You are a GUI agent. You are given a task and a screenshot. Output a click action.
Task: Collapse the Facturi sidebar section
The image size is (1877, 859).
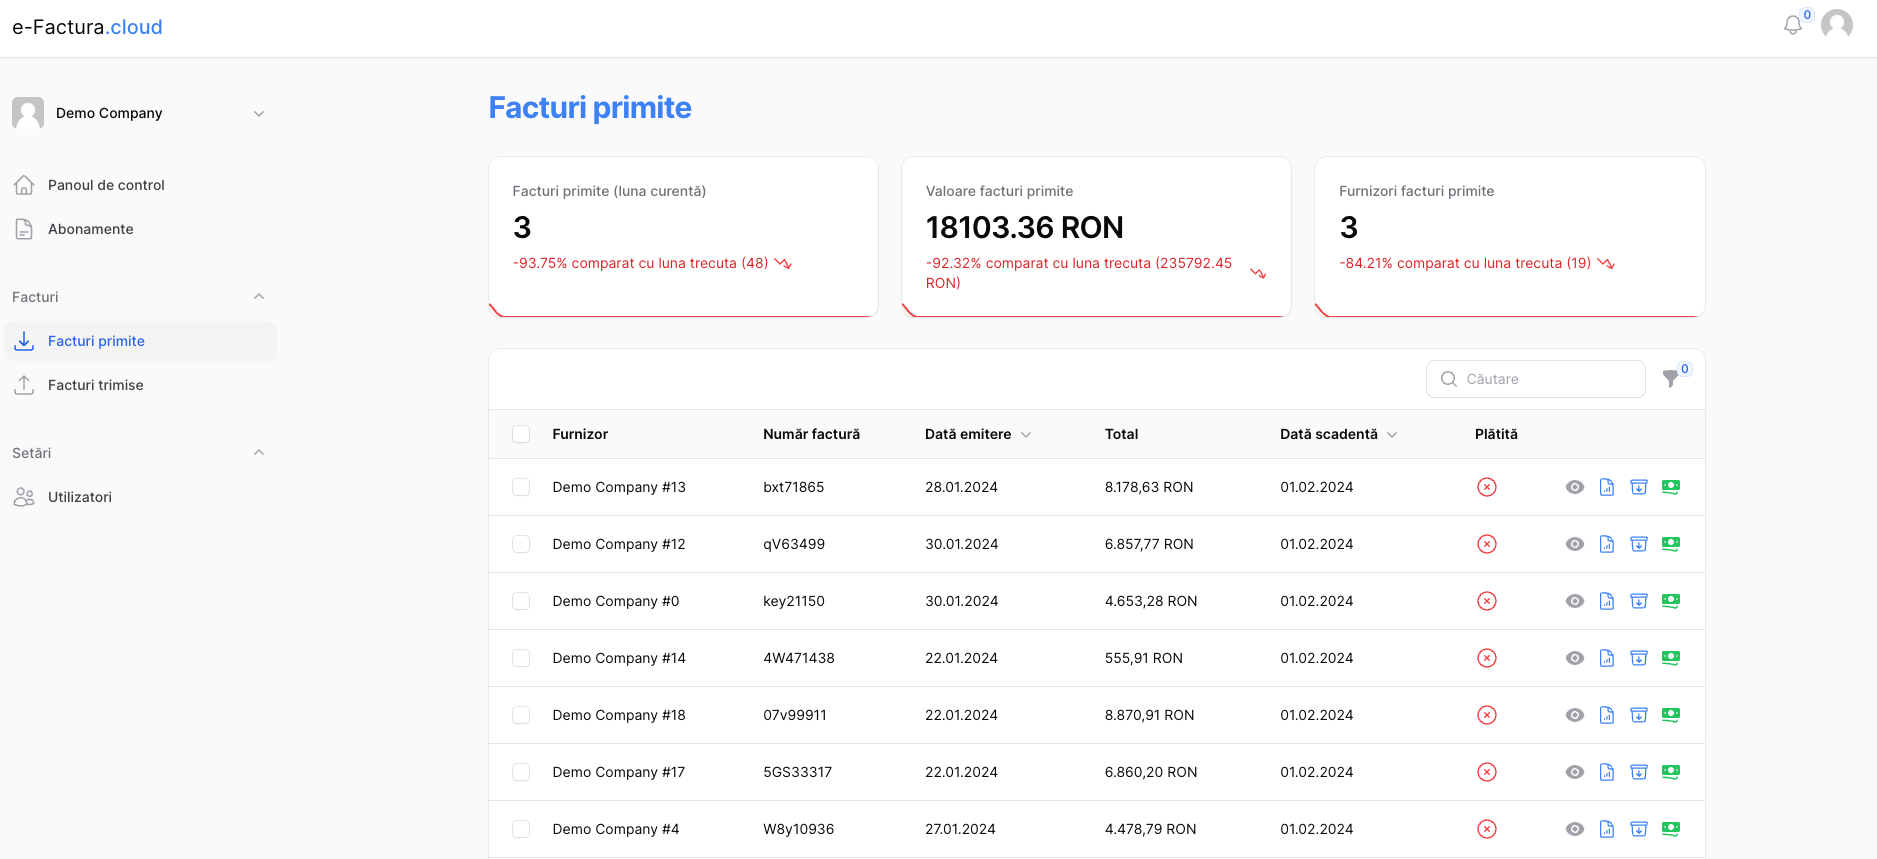259,297
